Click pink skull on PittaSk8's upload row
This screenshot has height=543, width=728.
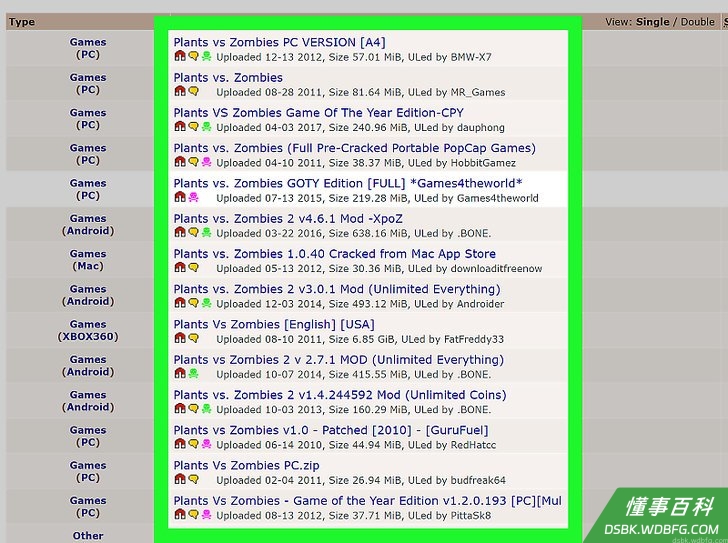(x=207, y=515)
